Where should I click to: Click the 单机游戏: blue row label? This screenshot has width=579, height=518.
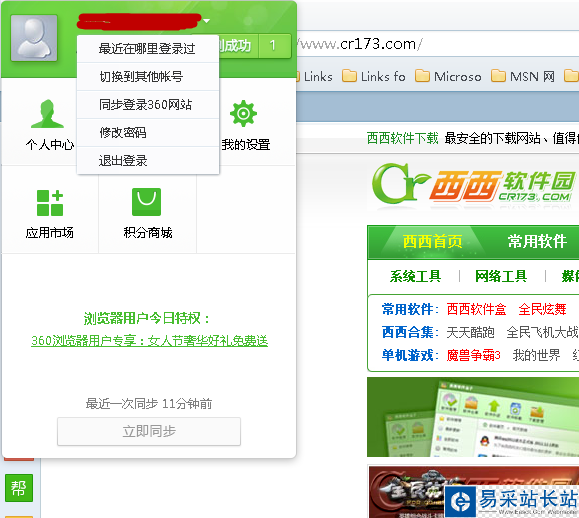coord(410,356)
